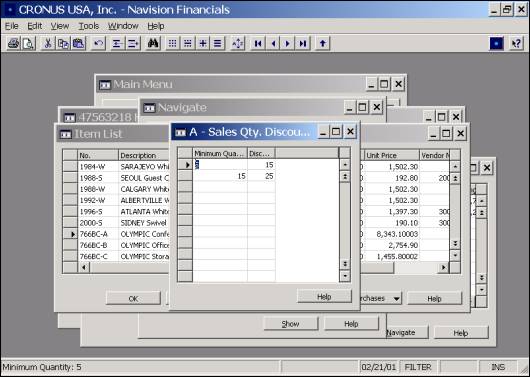Open the Purchases dropdown in Item List
This screenshot has height=377, width=530.
[x=381, y=299]
